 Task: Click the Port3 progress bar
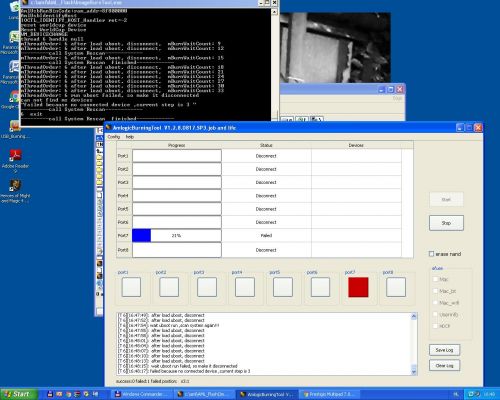tap(177, 182)
